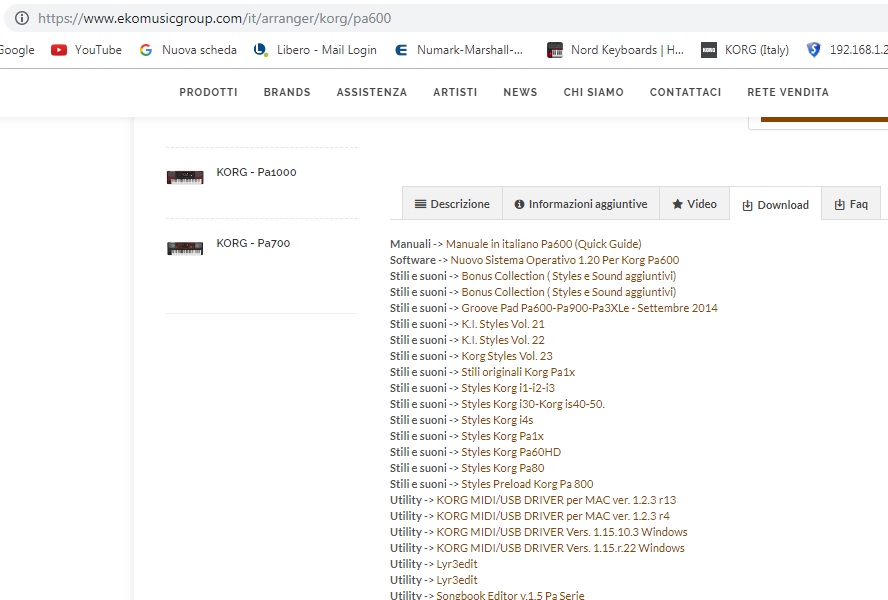Download Styles Korg i4s

(497, 420)
